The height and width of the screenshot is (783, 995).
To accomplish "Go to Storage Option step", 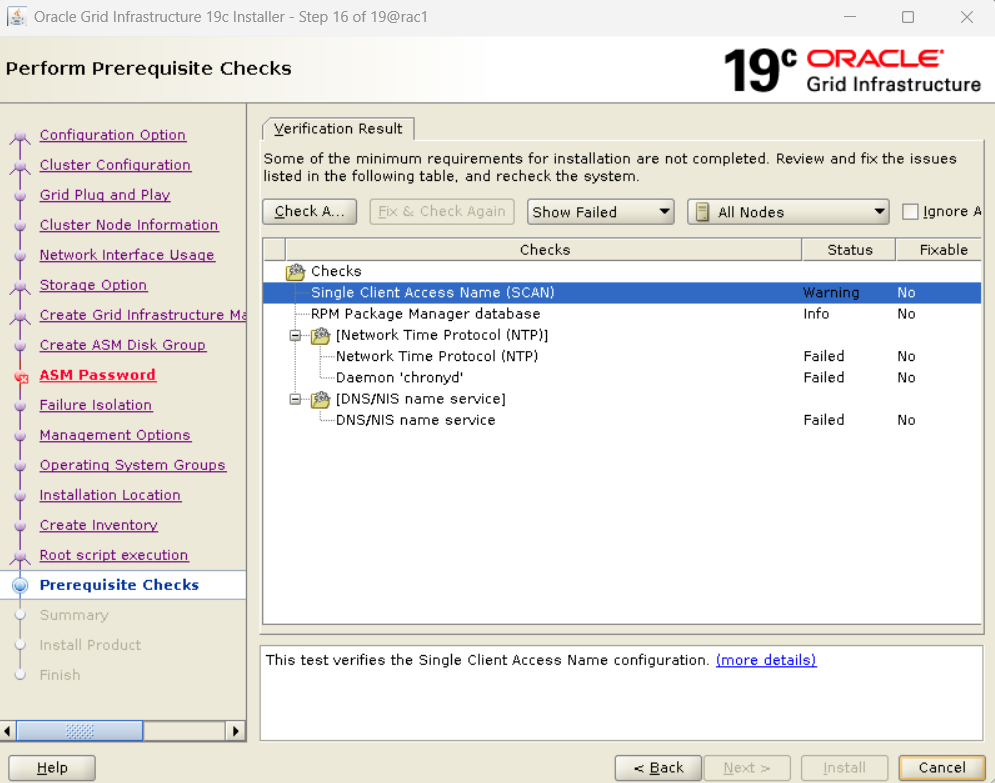I will (x=93, y=285).
